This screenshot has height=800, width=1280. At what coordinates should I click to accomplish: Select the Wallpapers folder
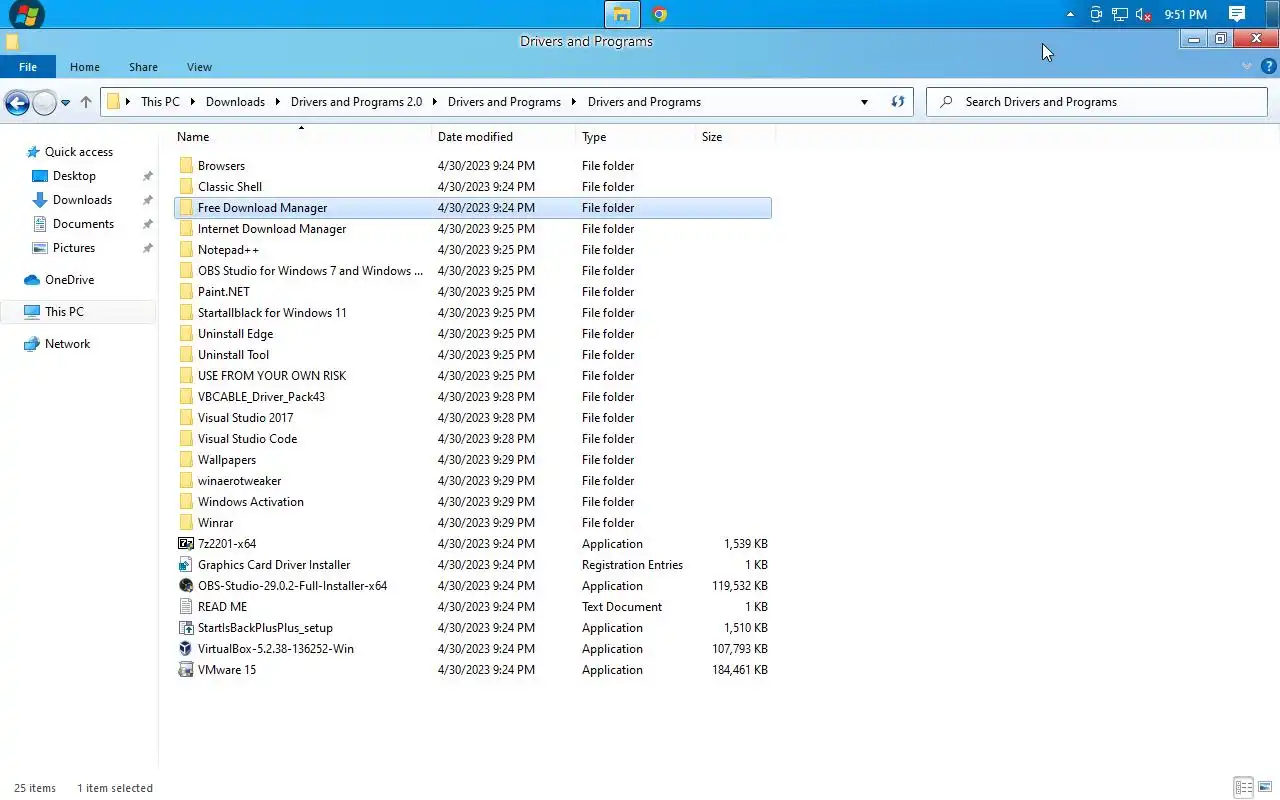point(227,460)
